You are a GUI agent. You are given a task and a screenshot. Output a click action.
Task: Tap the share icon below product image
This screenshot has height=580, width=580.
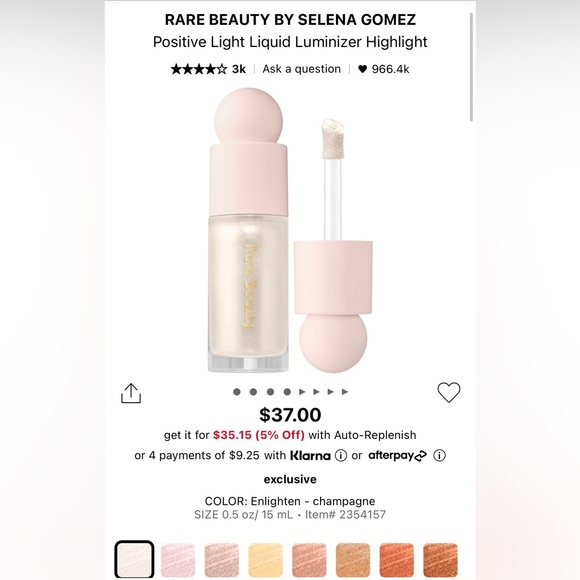(x=131, y=393)
